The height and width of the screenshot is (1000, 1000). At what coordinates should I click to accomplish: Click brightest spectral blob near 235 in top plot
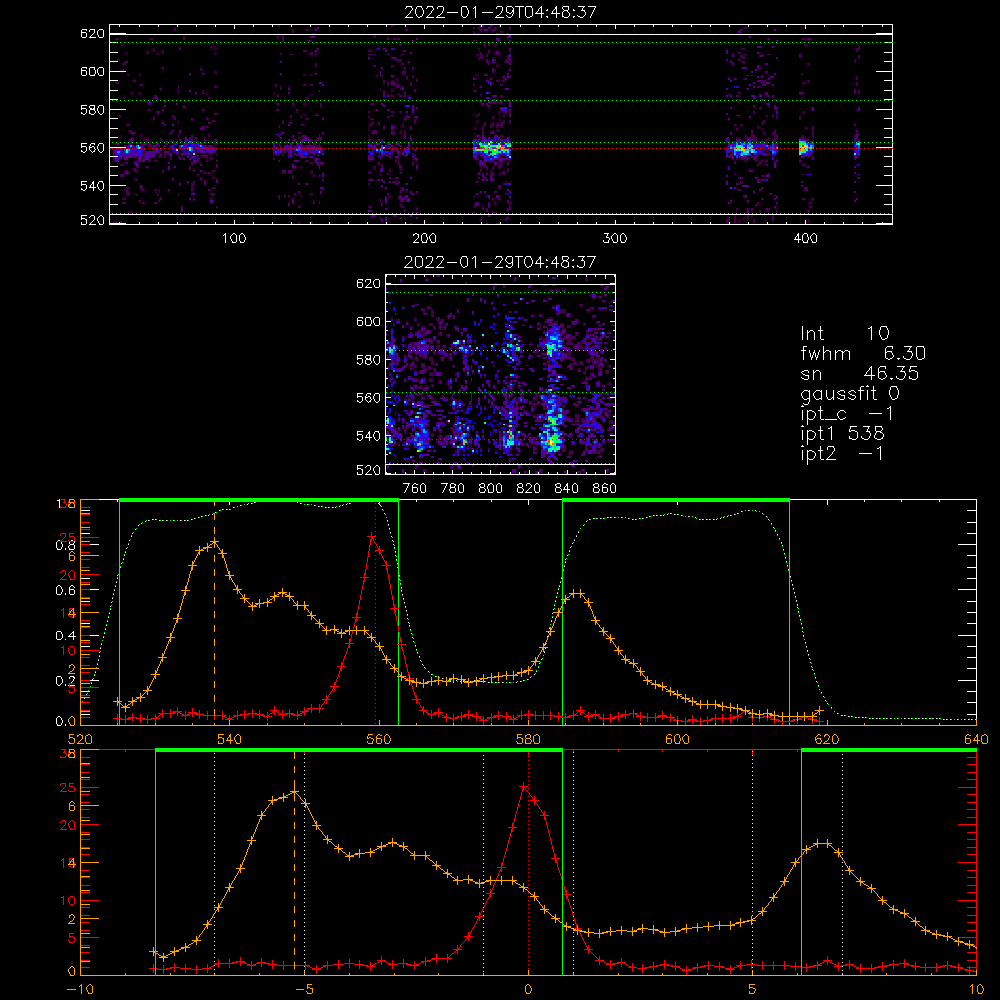point(492,149)
